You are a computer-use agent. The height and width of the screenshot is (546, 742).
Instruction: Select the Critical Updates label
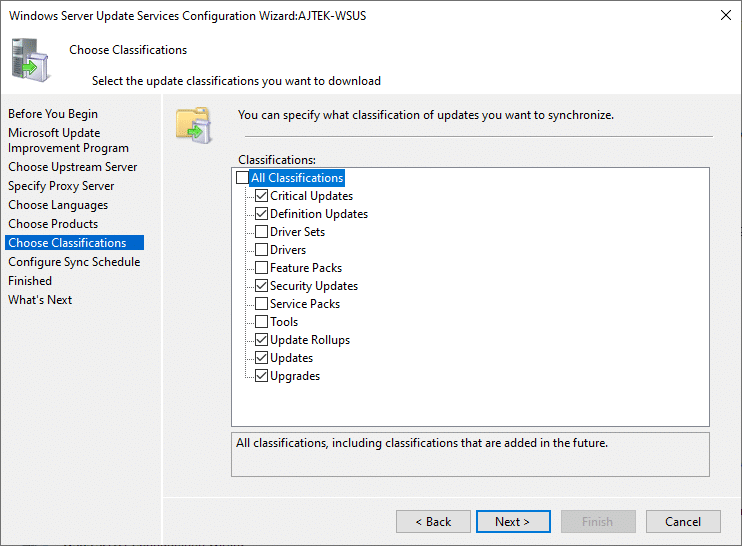[311, 195]
